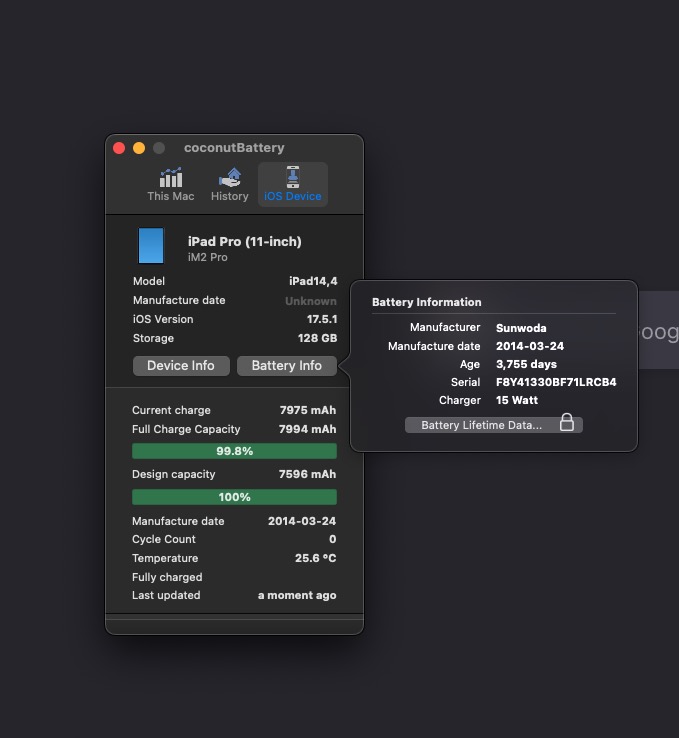Click the Battery Info button
Viewport: 679px width, 738px height.
287,366
